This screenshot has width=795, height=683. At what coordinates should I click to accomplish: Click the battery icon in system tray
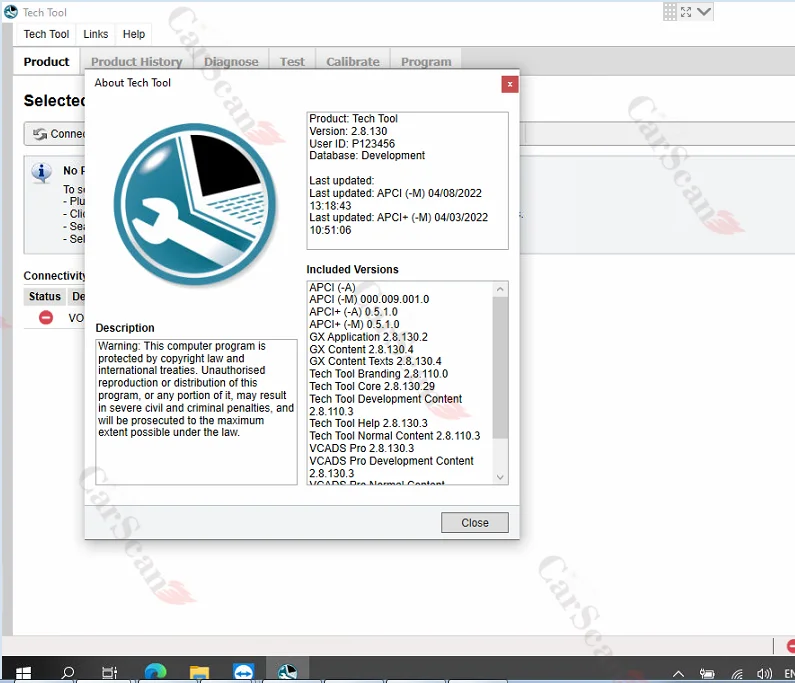click(707, 674)
